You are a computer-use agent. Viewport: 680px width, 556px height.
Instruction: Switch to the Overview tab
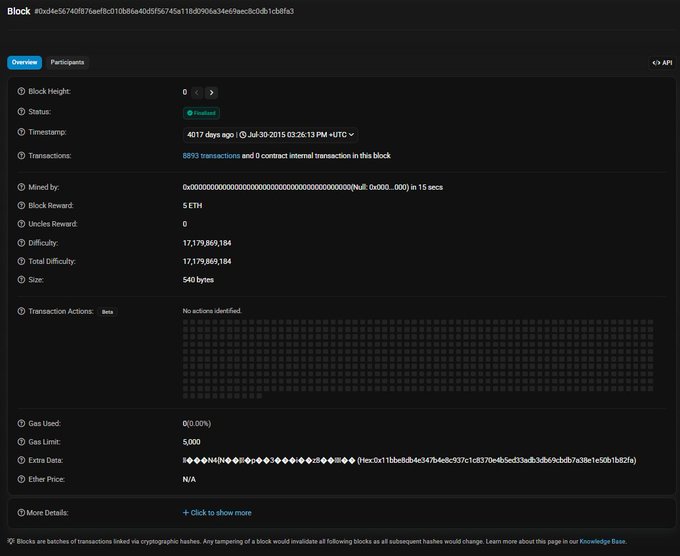(x=24, y=62)
